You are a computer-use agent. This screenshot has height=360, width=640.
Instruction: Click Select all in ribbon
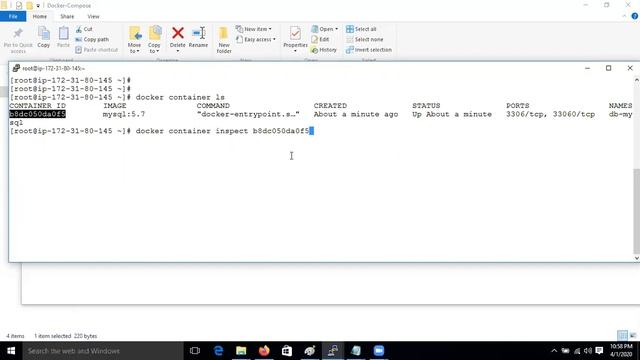point(361,29)
